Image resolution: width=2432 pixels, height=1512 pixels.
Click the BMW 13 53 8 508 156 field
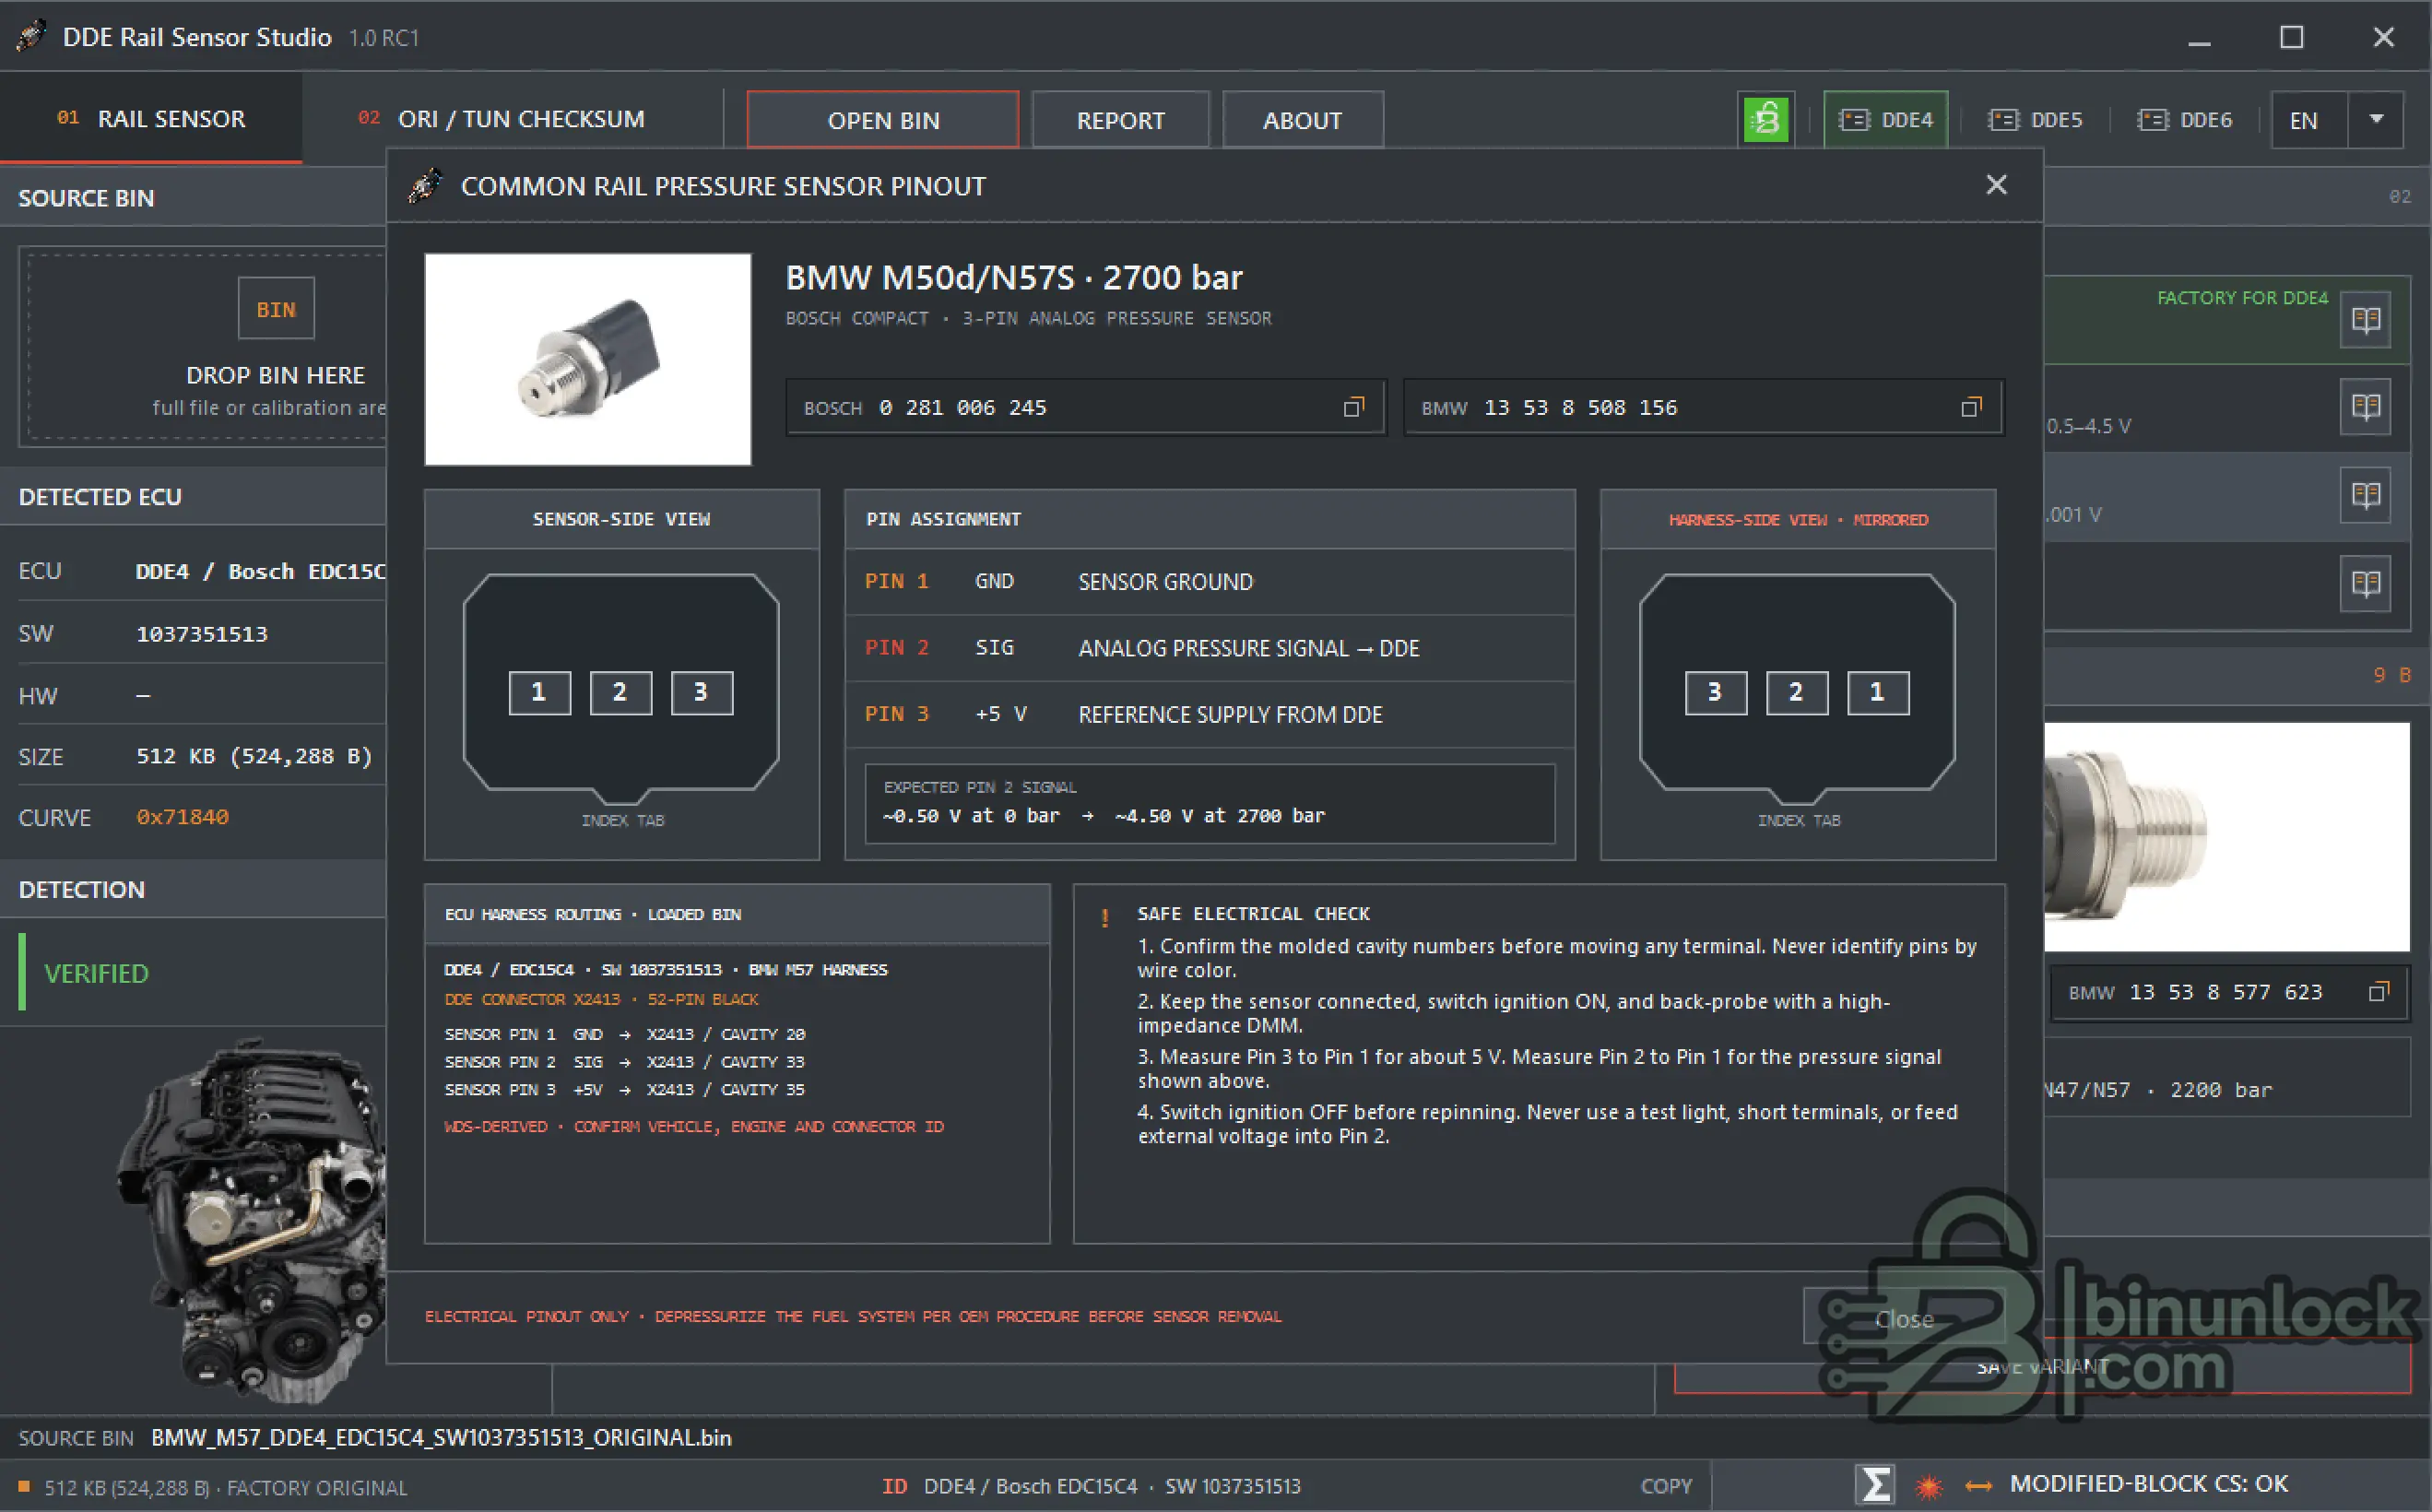point(1704,407)
